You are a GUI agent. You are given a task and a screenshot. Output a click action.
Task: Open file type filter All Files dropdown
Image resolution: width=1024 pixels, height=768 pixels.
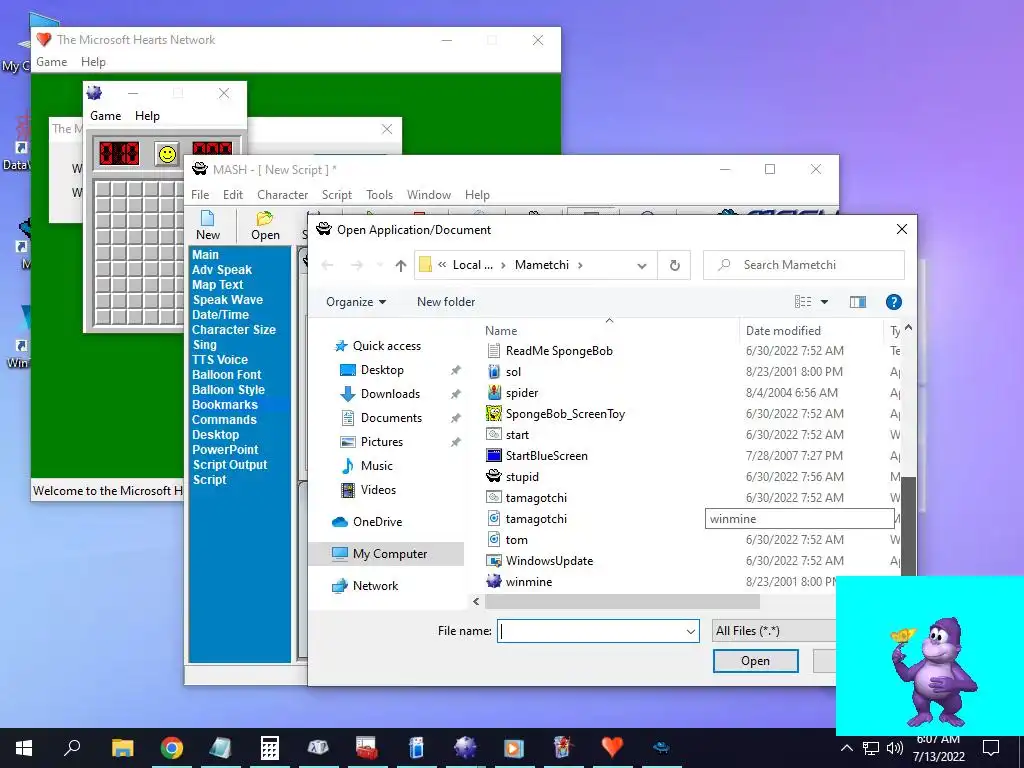point(774,631)
